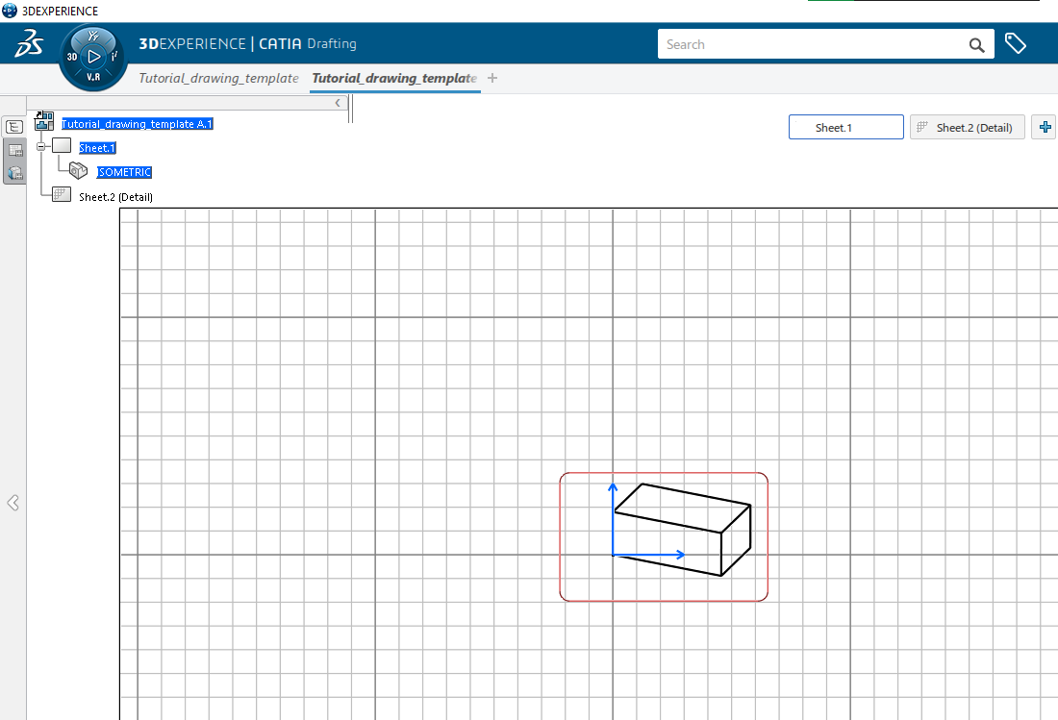1058x720 pixels.
Task: Click the Tutorial_drawing_template A.1 root icon
Action: coord(43,120)
